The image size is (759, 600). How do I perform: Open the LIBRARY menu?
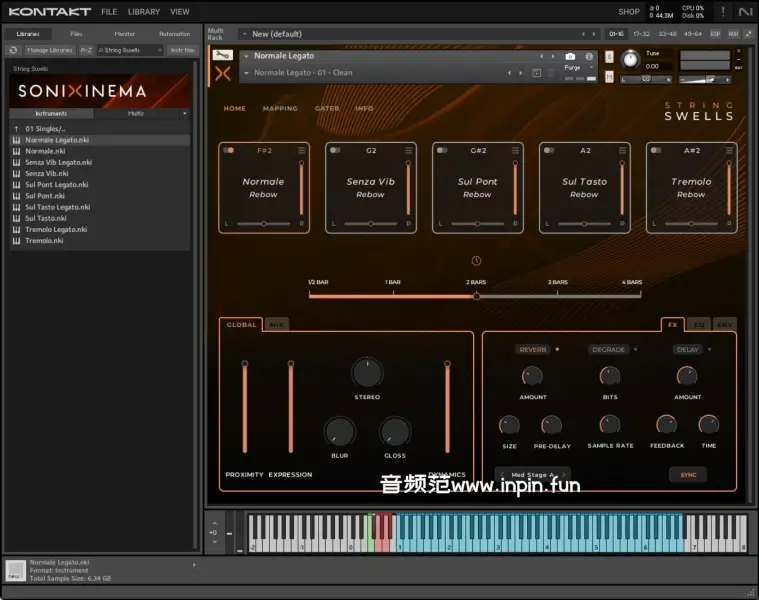click(x=143, y=12)
